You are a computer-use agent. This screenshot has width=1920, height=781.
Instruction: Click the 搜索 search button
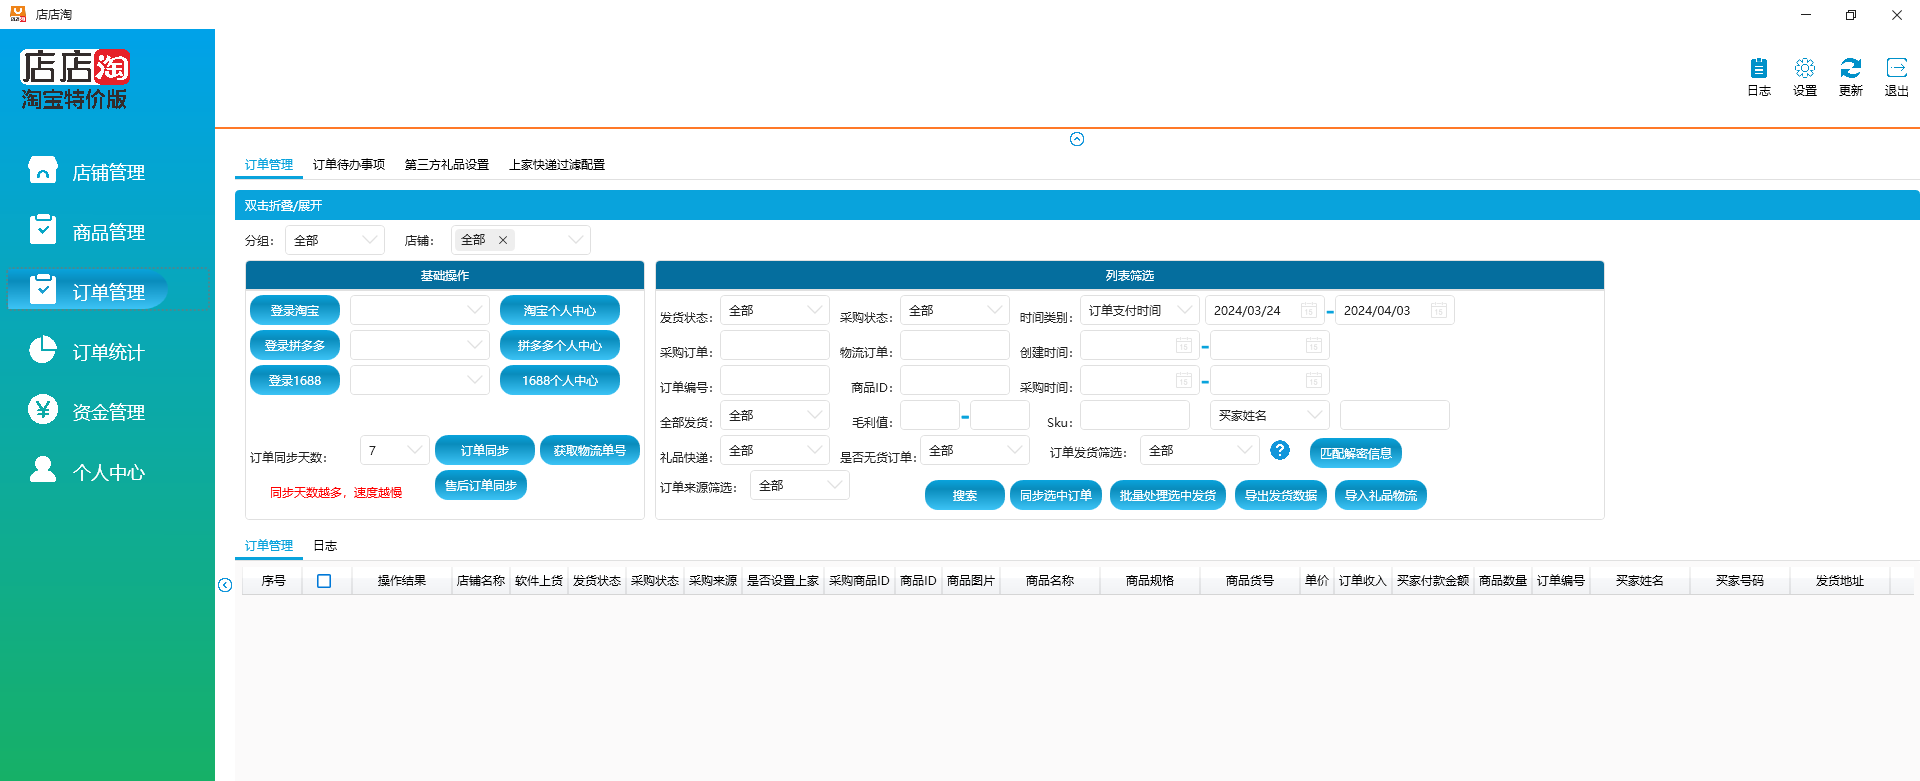965,495
